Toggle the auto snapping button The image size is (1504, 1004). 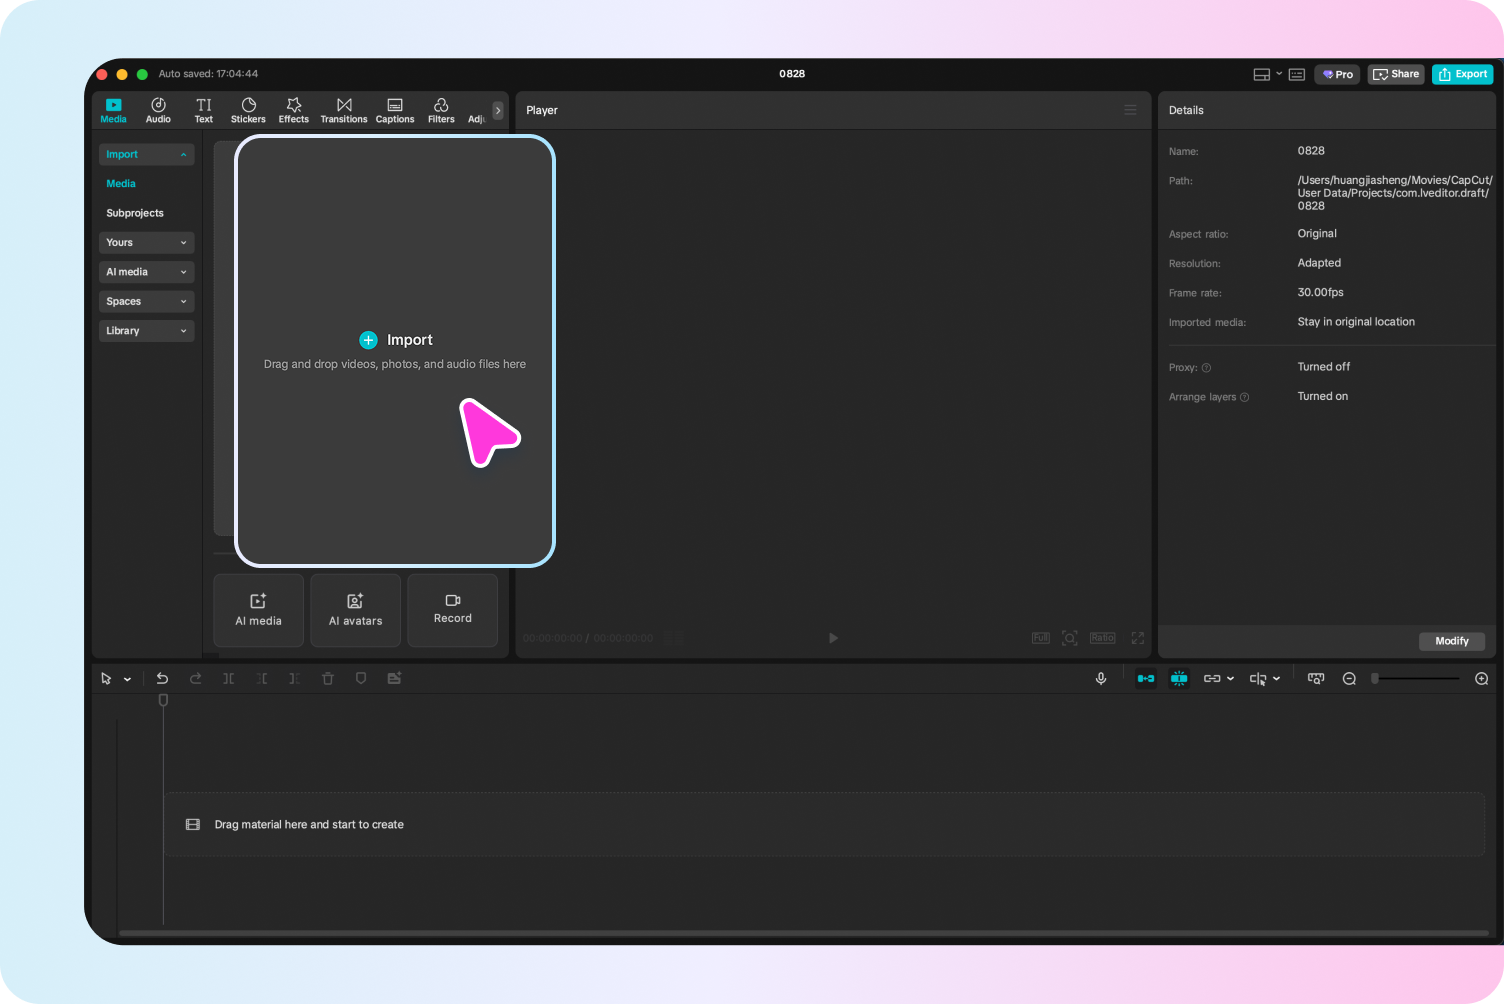pyautogui.click(x=1179, y=678)
